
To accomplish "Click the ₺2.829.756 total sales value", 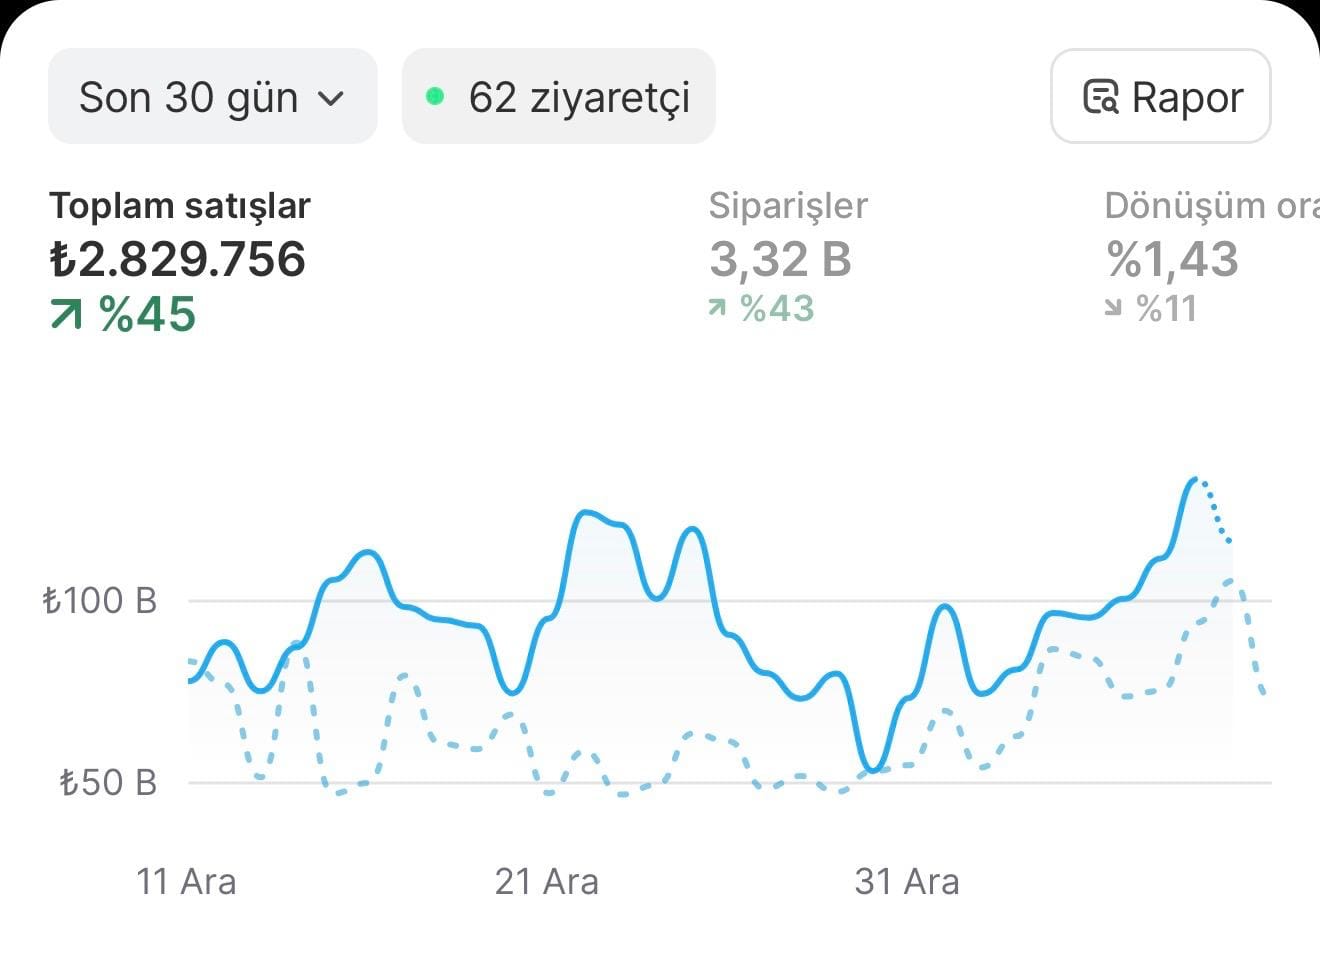I will (178, 259).
